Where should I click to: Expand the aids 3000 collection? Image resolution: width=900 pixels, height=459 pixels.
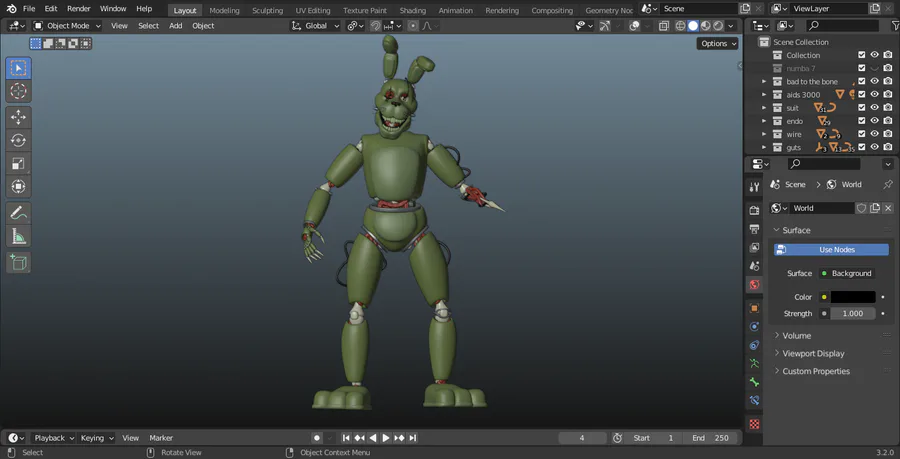(764, 95)
